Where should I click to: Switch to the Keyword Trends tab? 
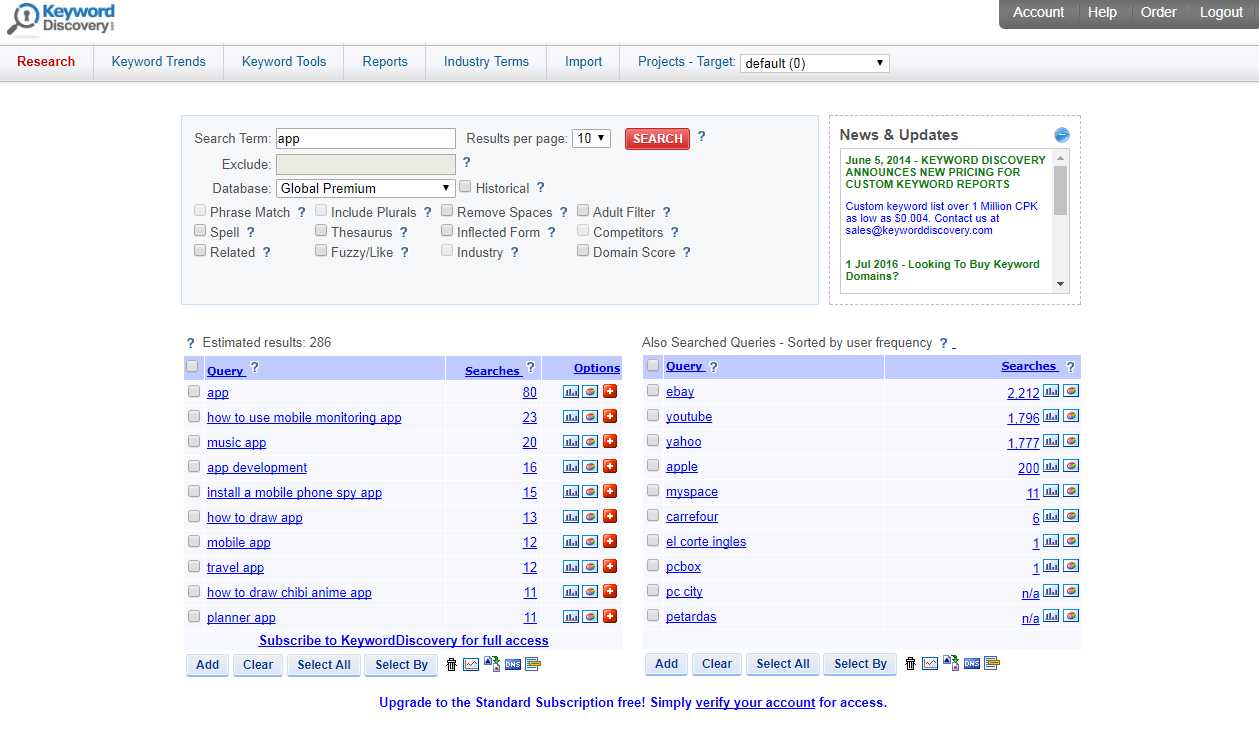[158, 61]
